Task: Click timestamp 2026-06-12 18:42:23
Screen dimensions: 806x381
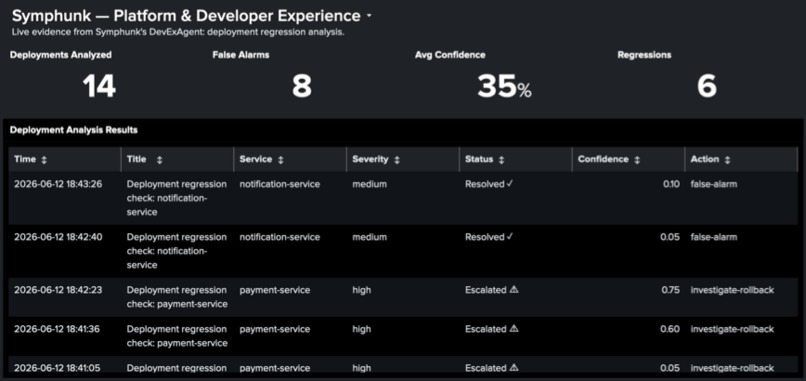Action: [x=58, y=290]
